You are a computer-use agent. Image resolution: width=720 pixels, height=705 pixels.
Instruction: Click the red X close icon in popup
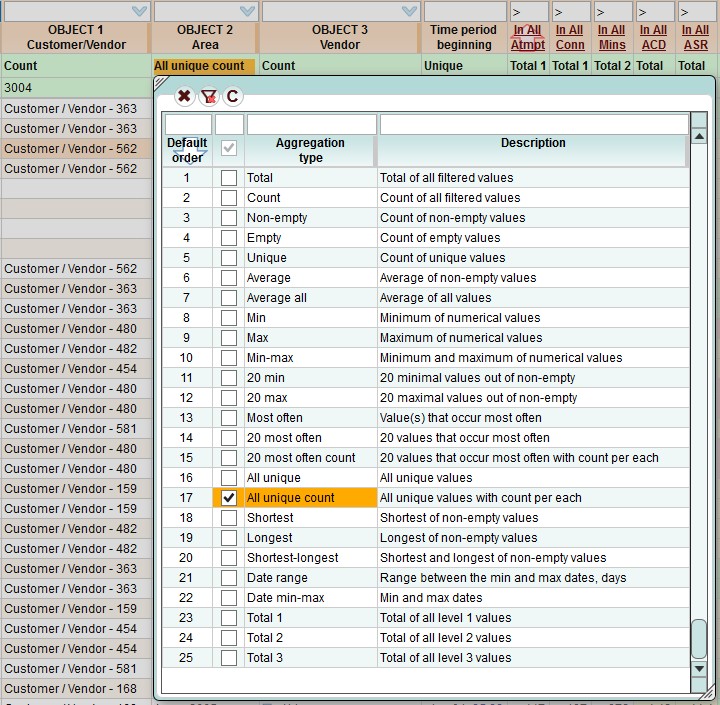tap(184, 96)
